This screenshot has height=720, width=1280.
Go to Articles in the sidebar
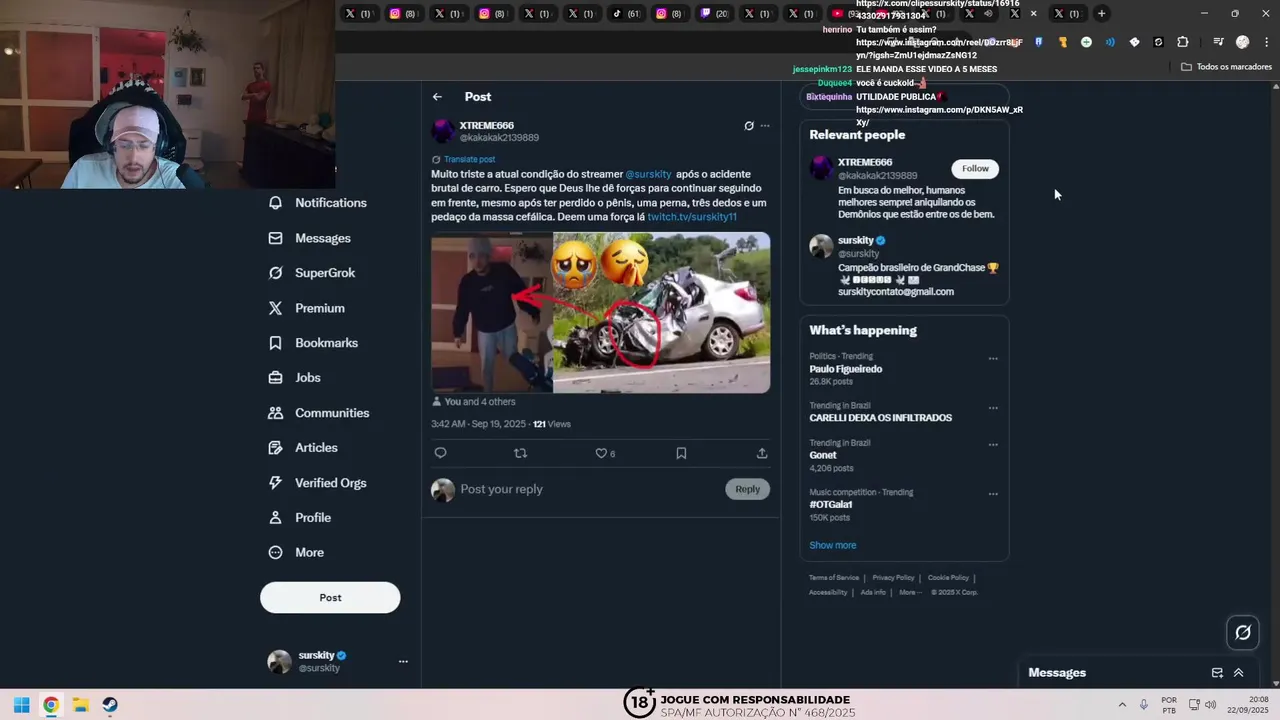tap(302, 448)
